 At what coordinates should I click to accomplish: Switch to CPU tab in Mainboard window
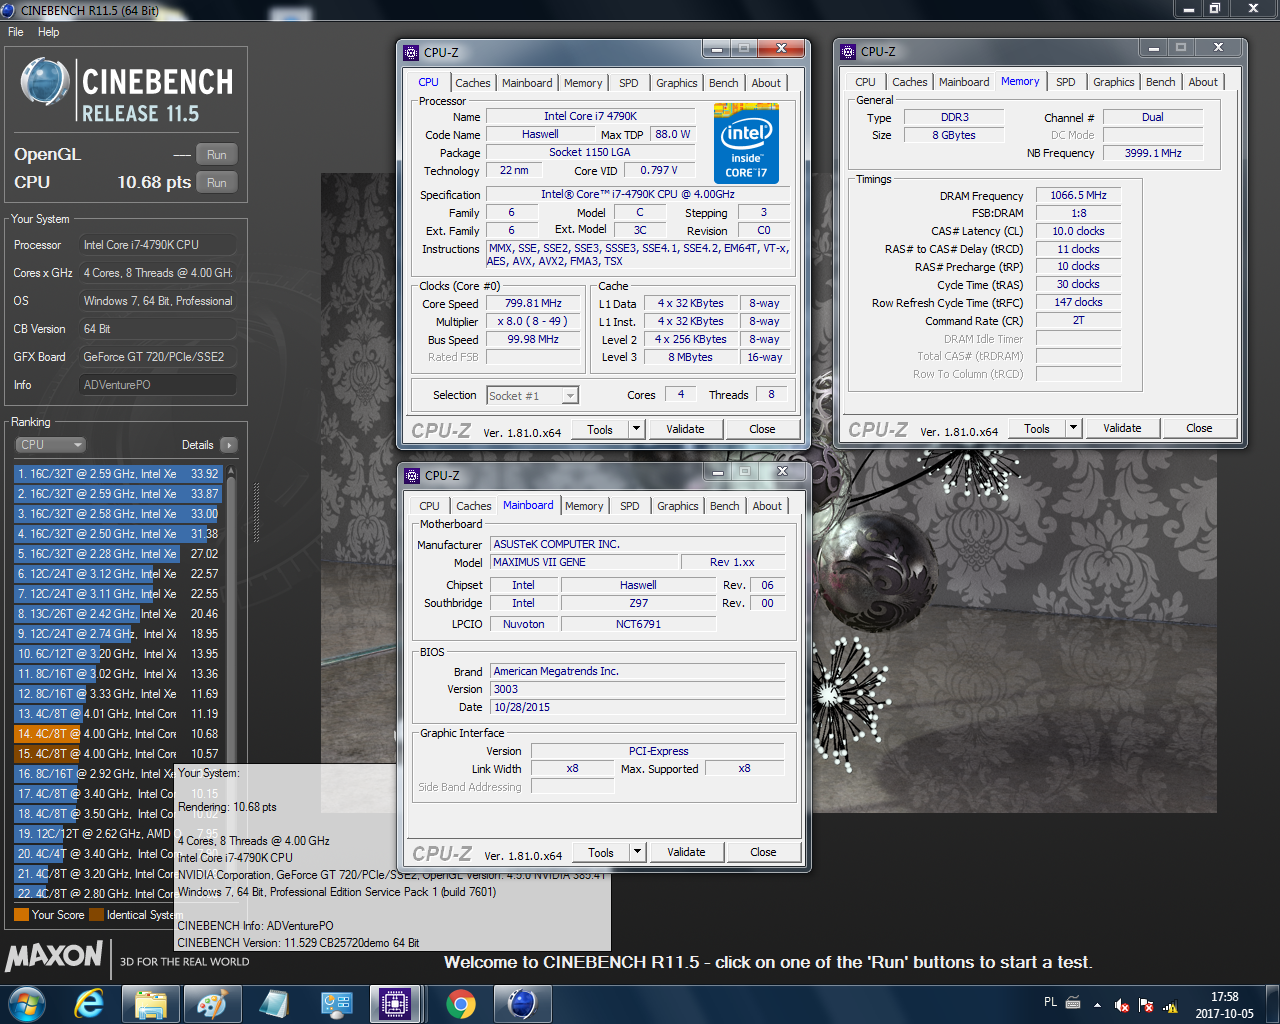[x=429, y=506]
